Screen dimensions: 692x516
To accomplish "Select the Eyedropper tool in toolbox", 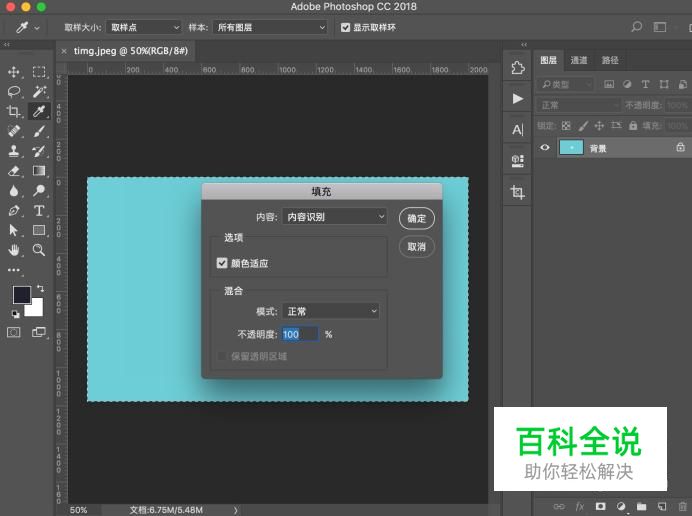I will pyautogui.click(x=39, y=111).
